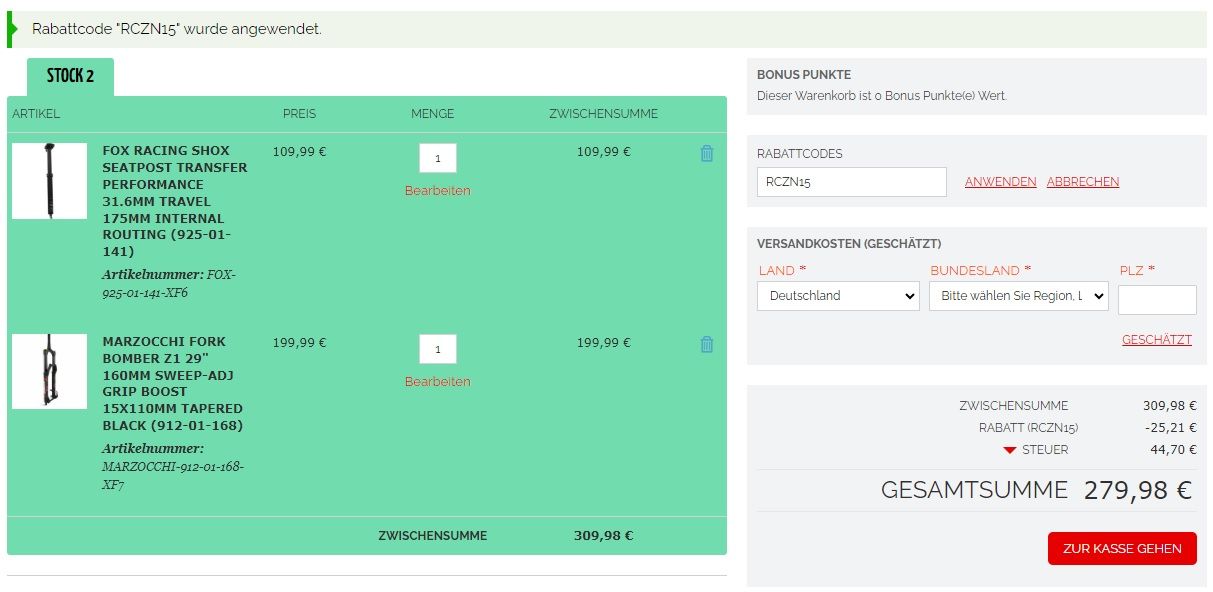Screen dimensions: 1213x592
Task: Click Bearbeiten under the Fox seatpost
Action: click(x=437, y=191)
